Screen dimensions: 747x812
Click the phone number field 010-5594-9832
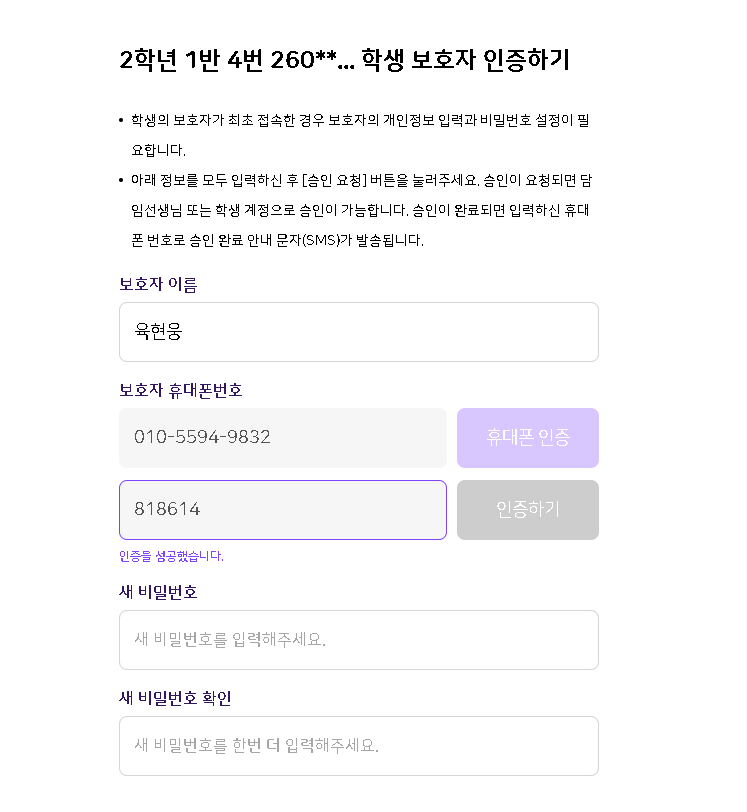point(283,438)
